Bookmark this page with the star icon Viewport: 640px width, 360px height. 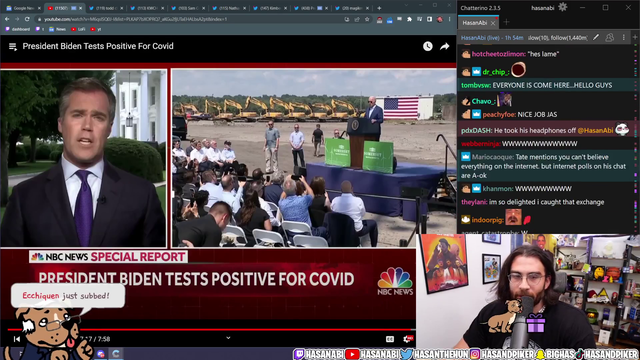(367, 19)
